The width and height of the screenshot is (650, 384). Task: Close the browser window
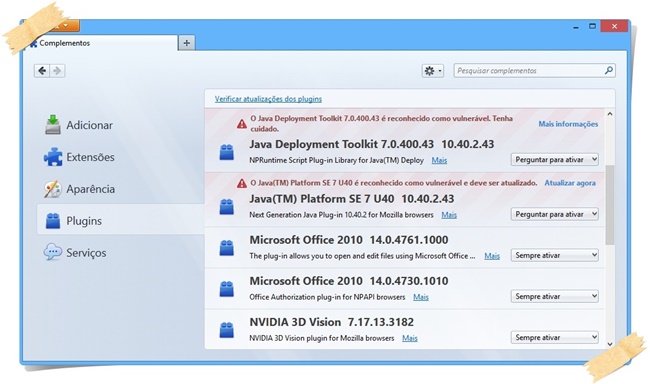coord(614,26)
